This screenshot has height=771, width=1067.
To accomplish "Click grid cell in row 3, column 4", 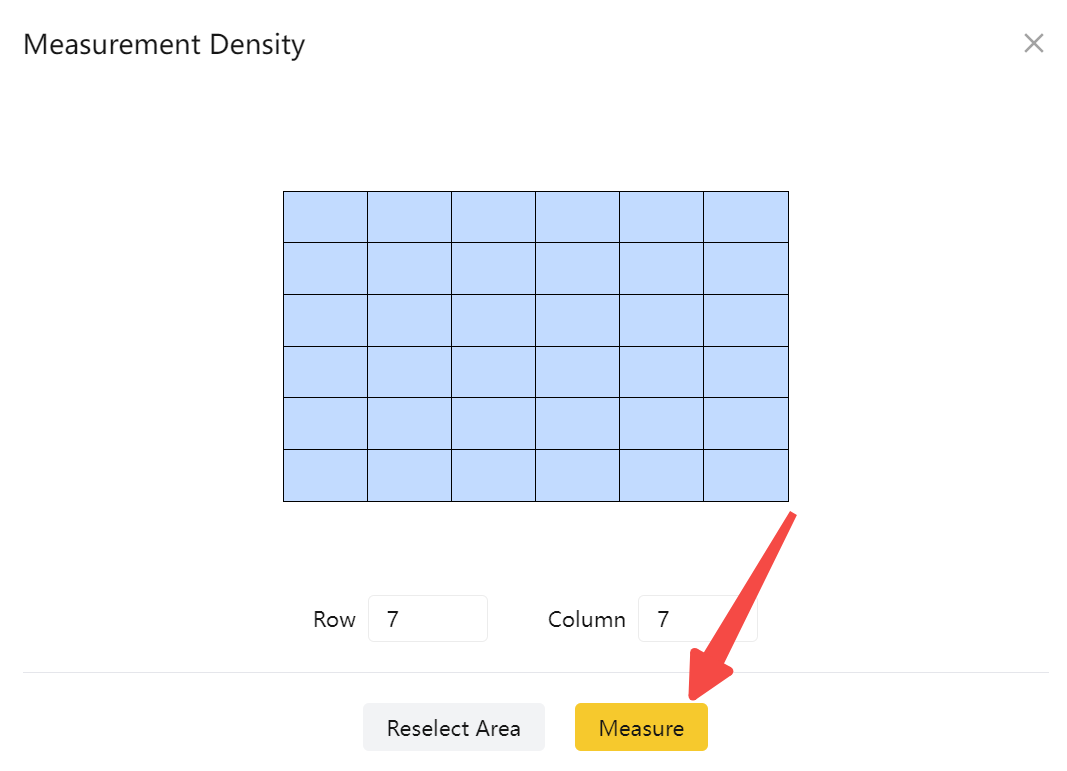I will [578, 320].
